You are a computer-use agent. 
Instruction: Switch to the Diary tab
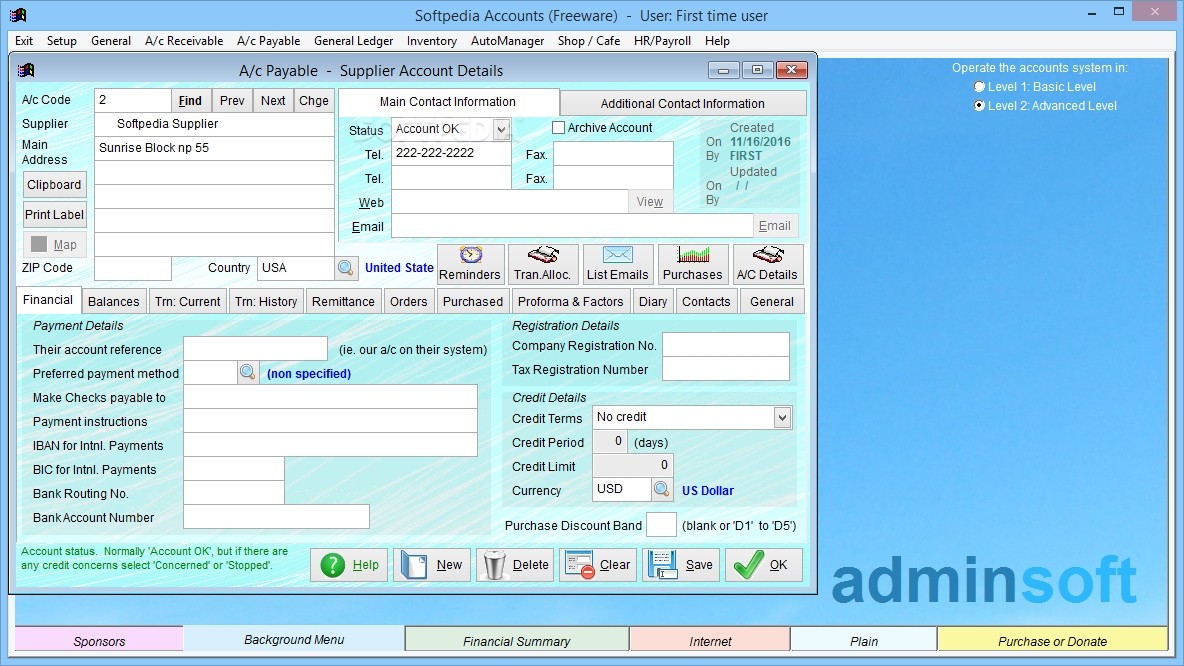pyautogui.click(x=652, y=301)
